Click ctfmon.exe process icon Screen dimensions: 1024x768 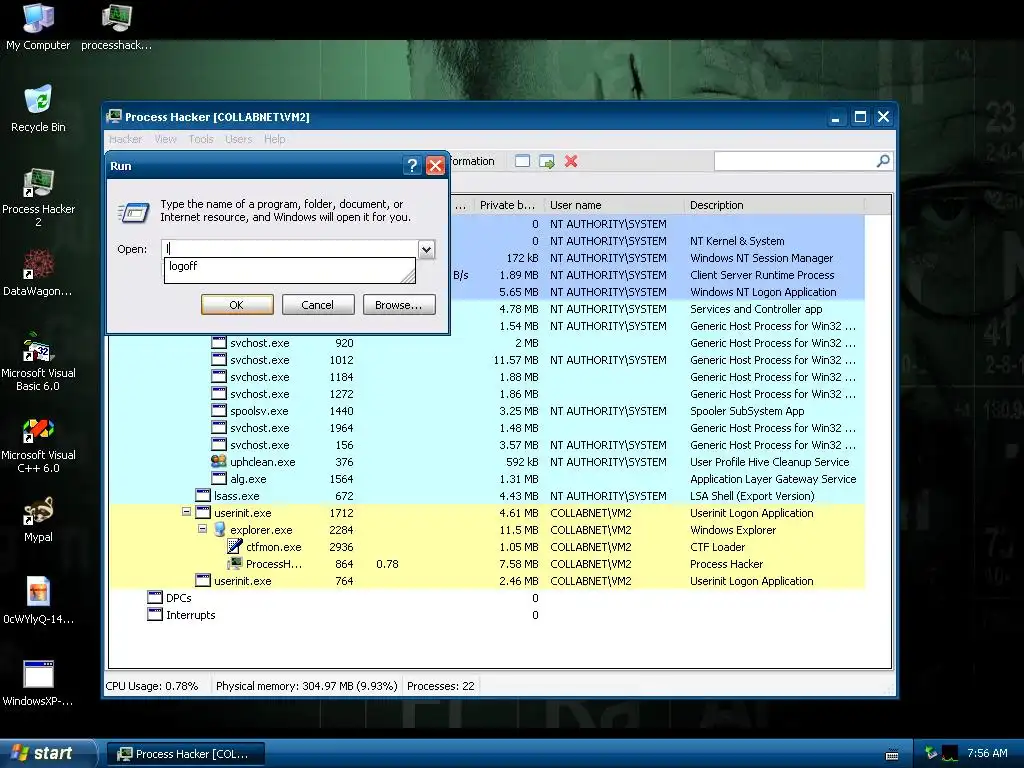234,547
